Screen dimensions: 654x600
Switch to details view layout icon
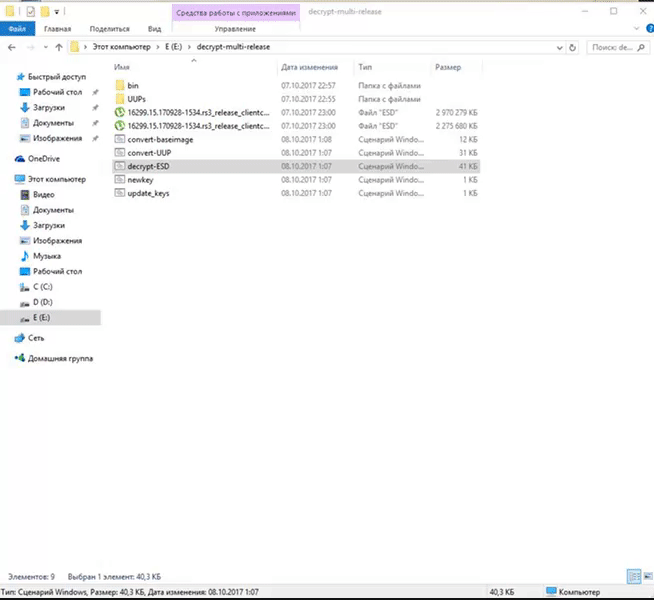point(634,577)
